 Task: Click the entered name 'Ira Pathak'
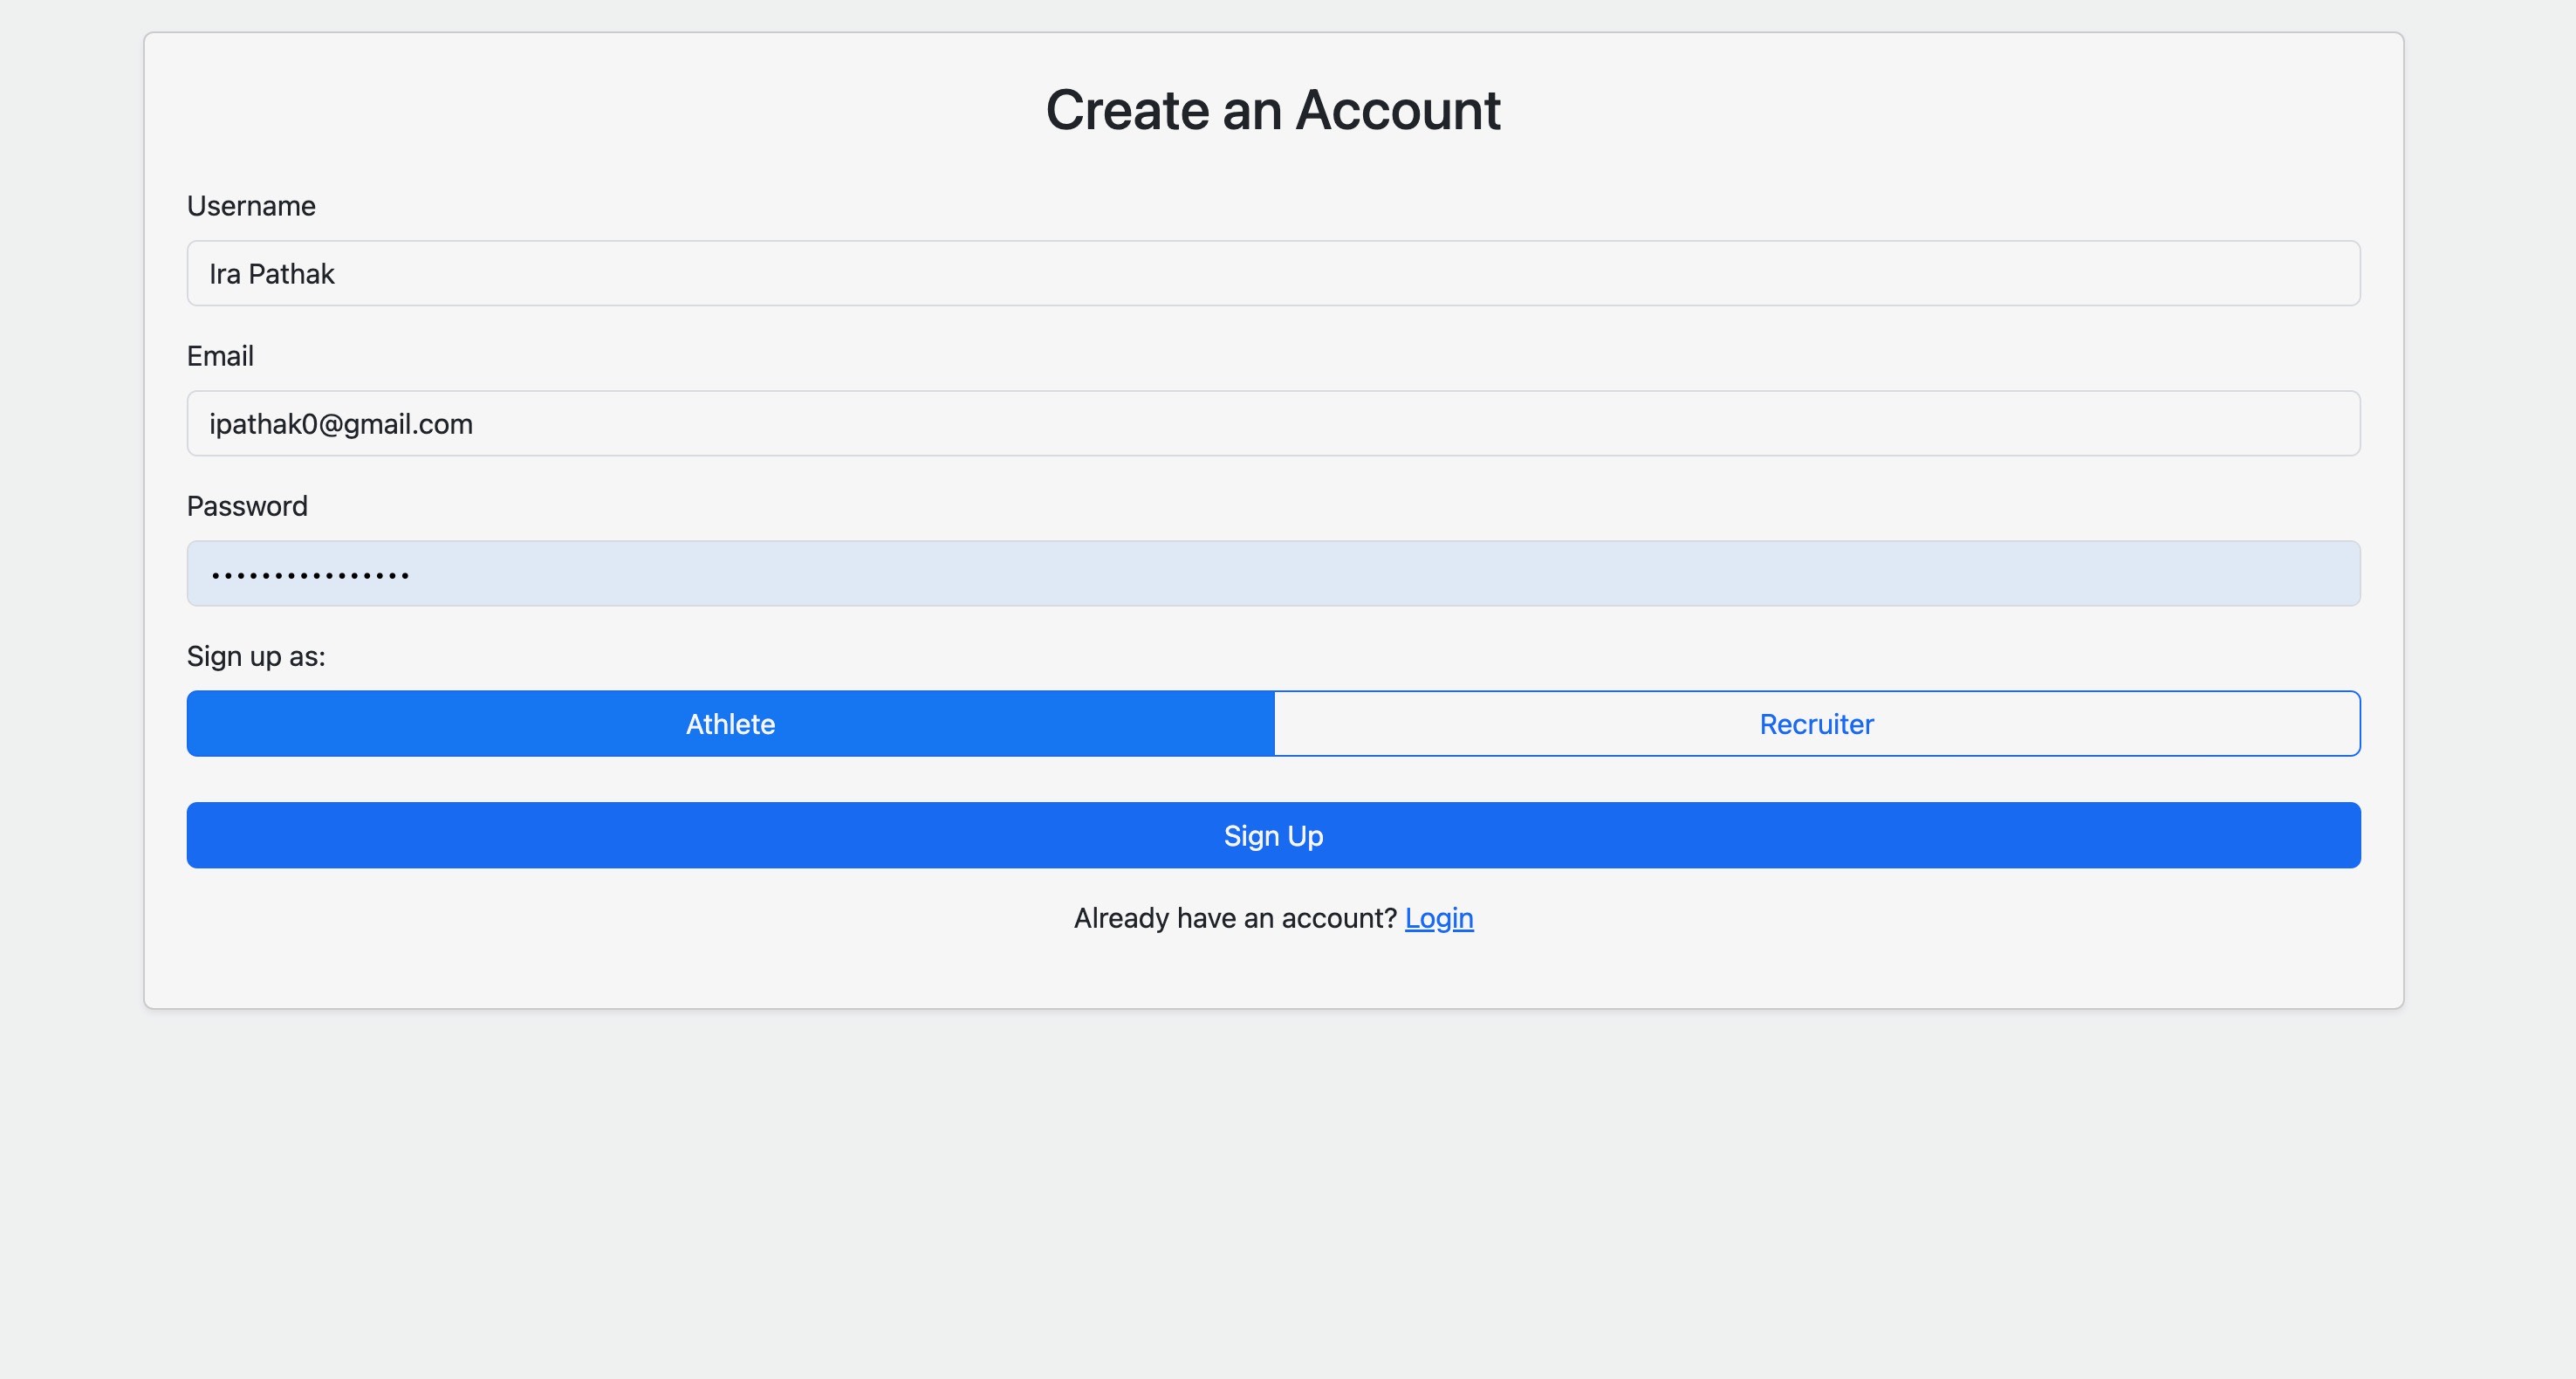(x=272, y=274)
